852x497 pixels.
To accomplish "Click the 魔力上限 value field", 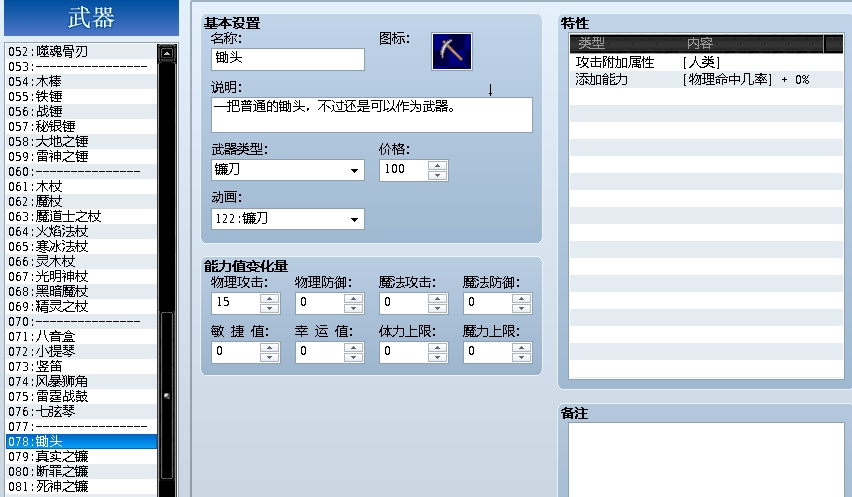I will click(x=487, y=352).
